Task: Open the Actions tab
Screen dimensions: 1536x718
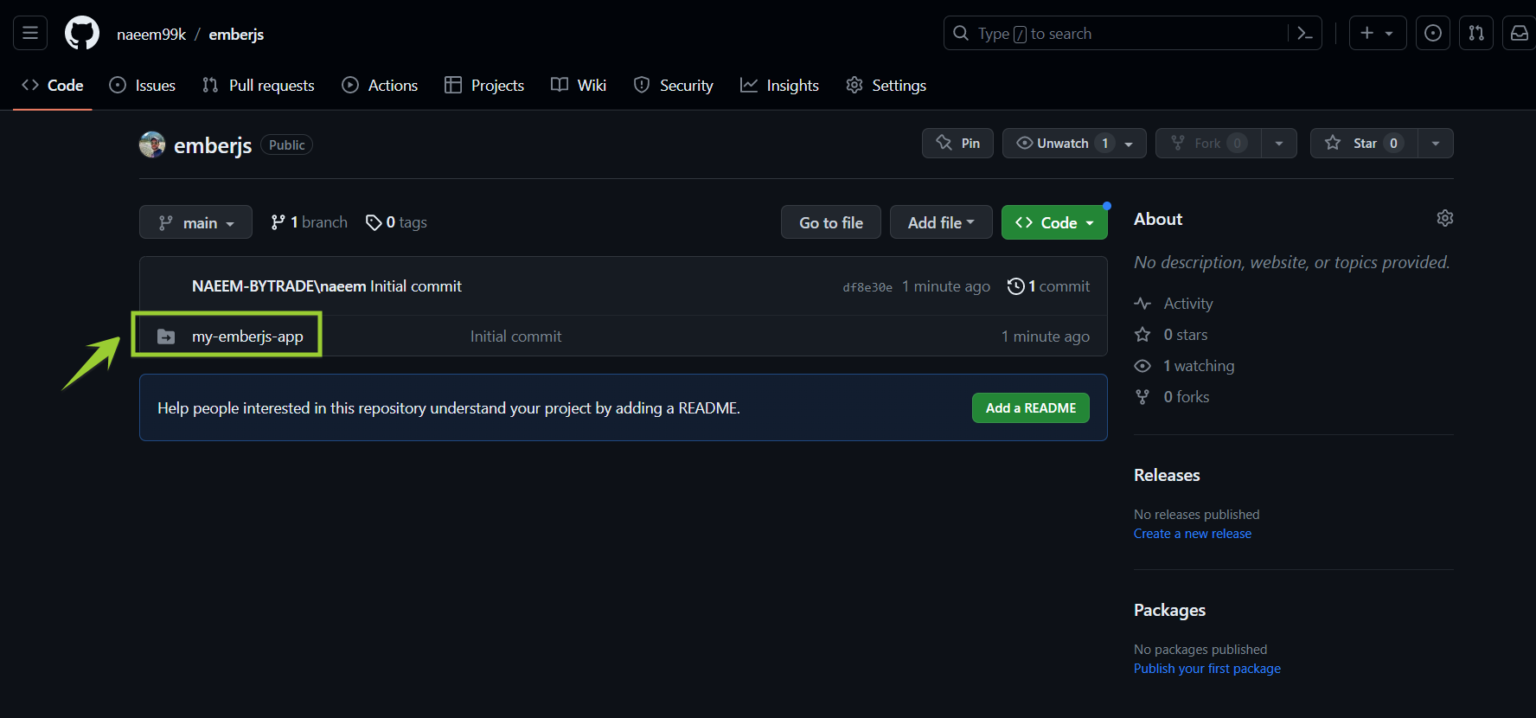Action: (379, 85)
